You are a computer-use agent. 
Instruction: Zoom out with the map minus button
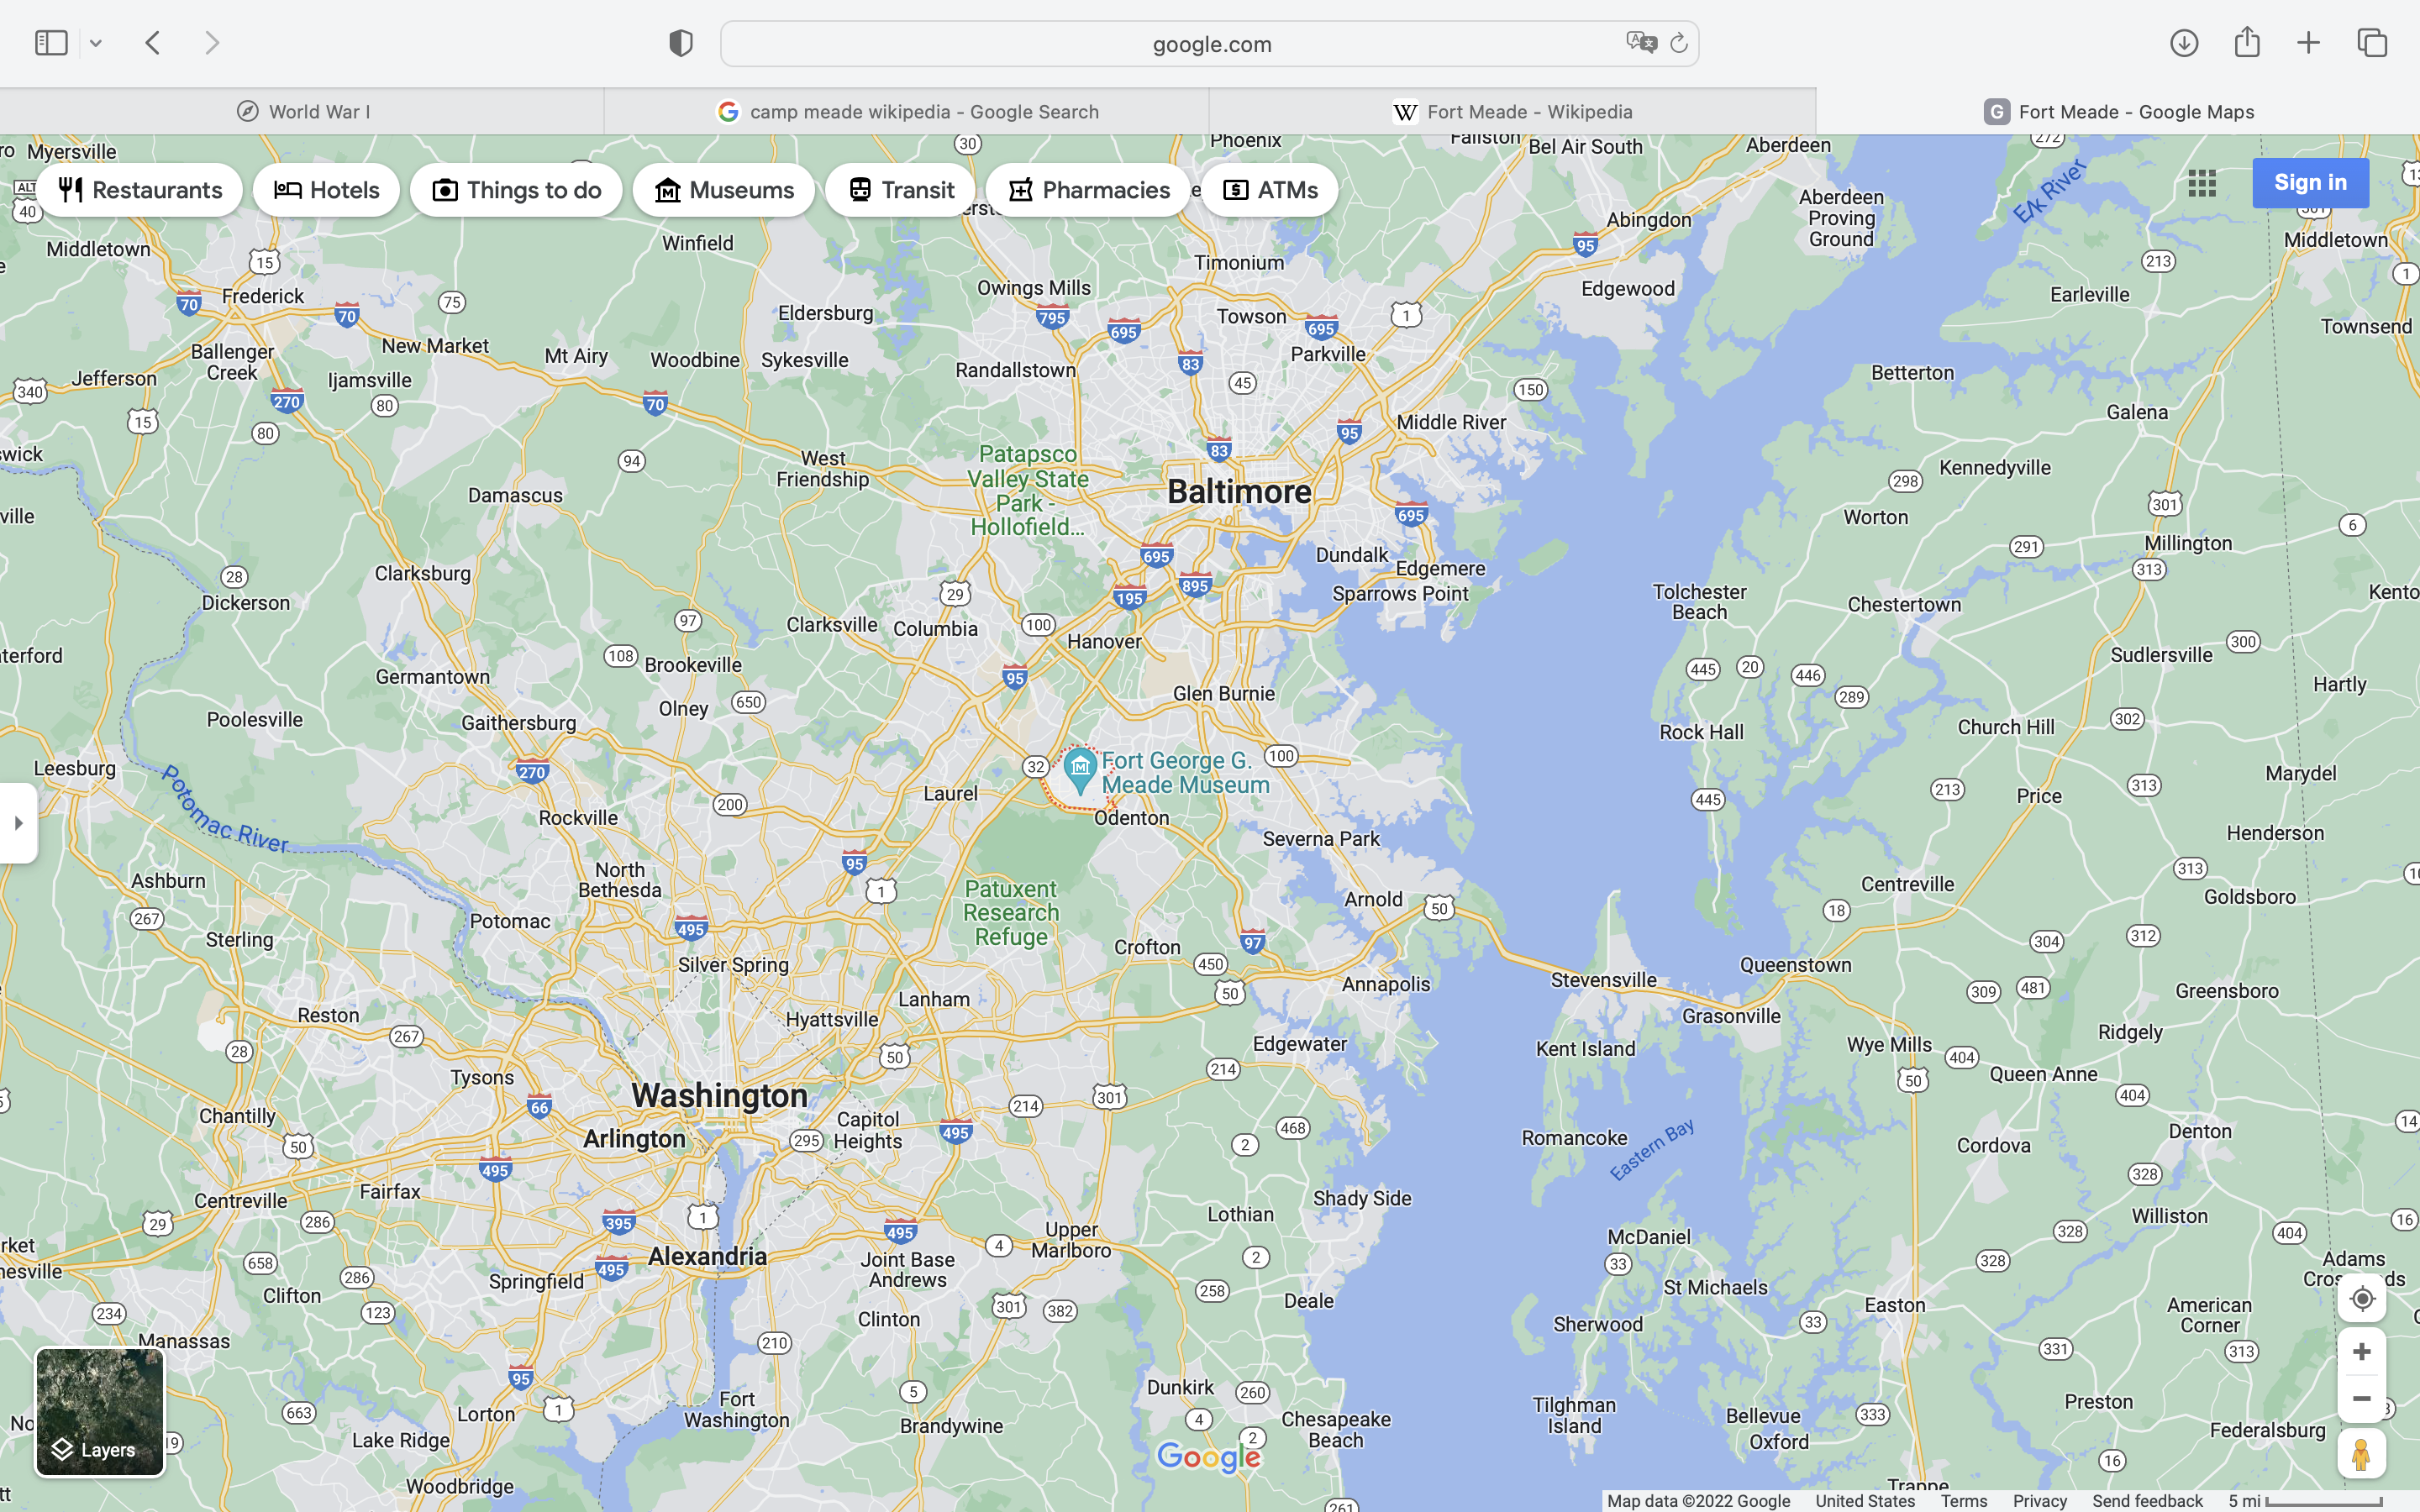point(2361,1399)
